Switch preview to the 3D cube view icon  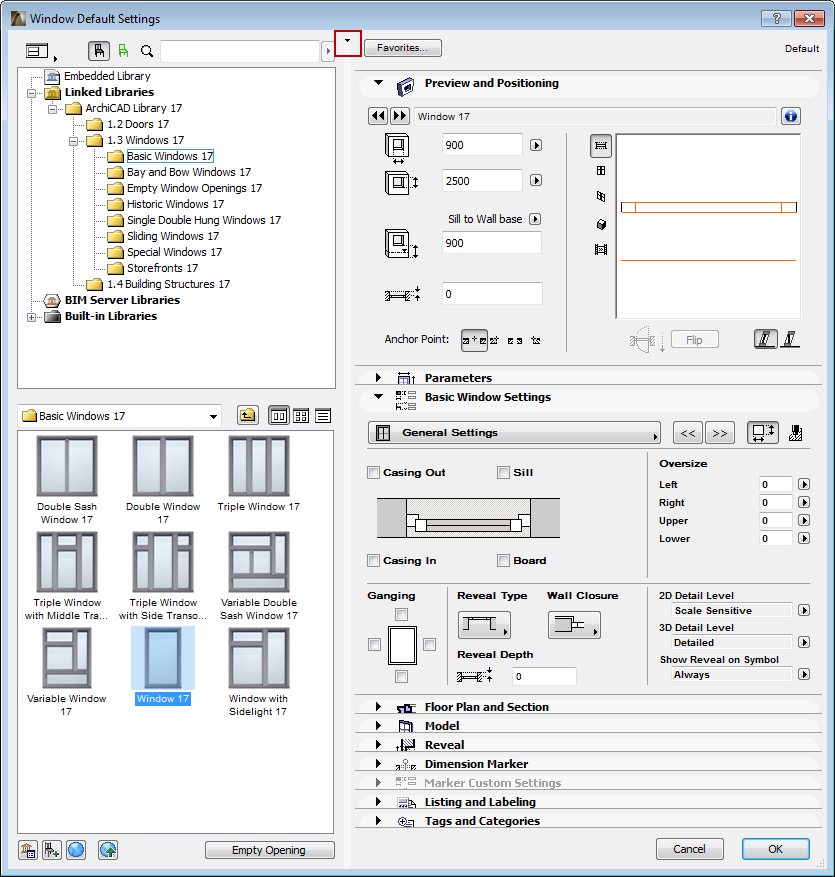tap(601, 224)
